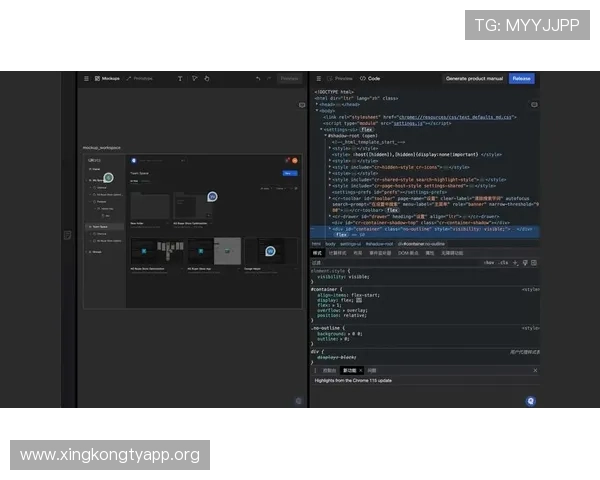The height and width of the screenshot is (480, 600).
Task: Collapse the body element node
Action: pos(317,110)
